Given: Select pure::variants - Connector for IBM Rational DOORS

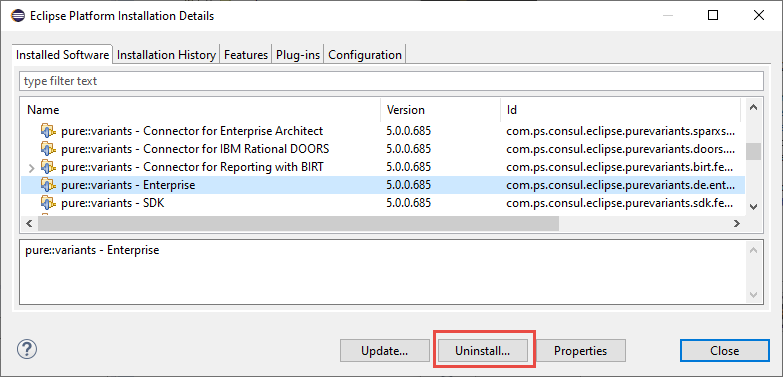Looking at the screenshot, I should point(383,149).
